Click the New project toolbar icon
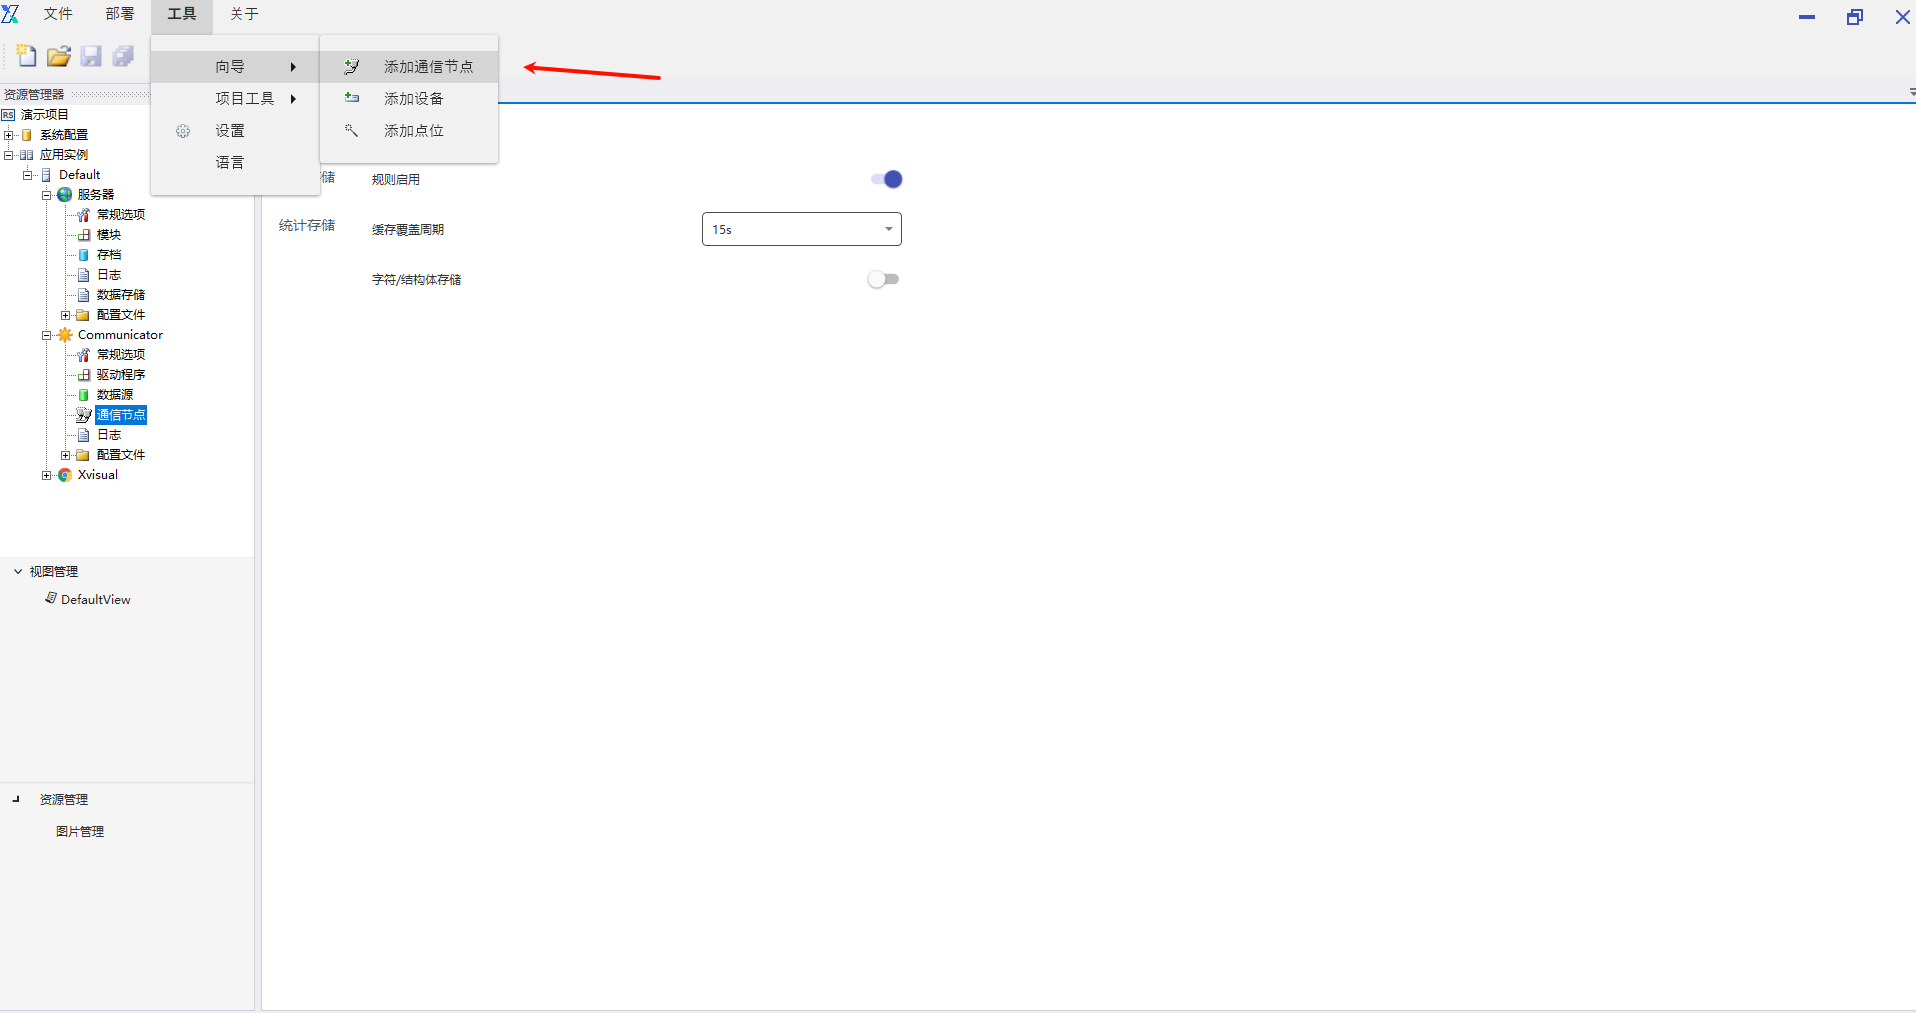 (27, 56)
